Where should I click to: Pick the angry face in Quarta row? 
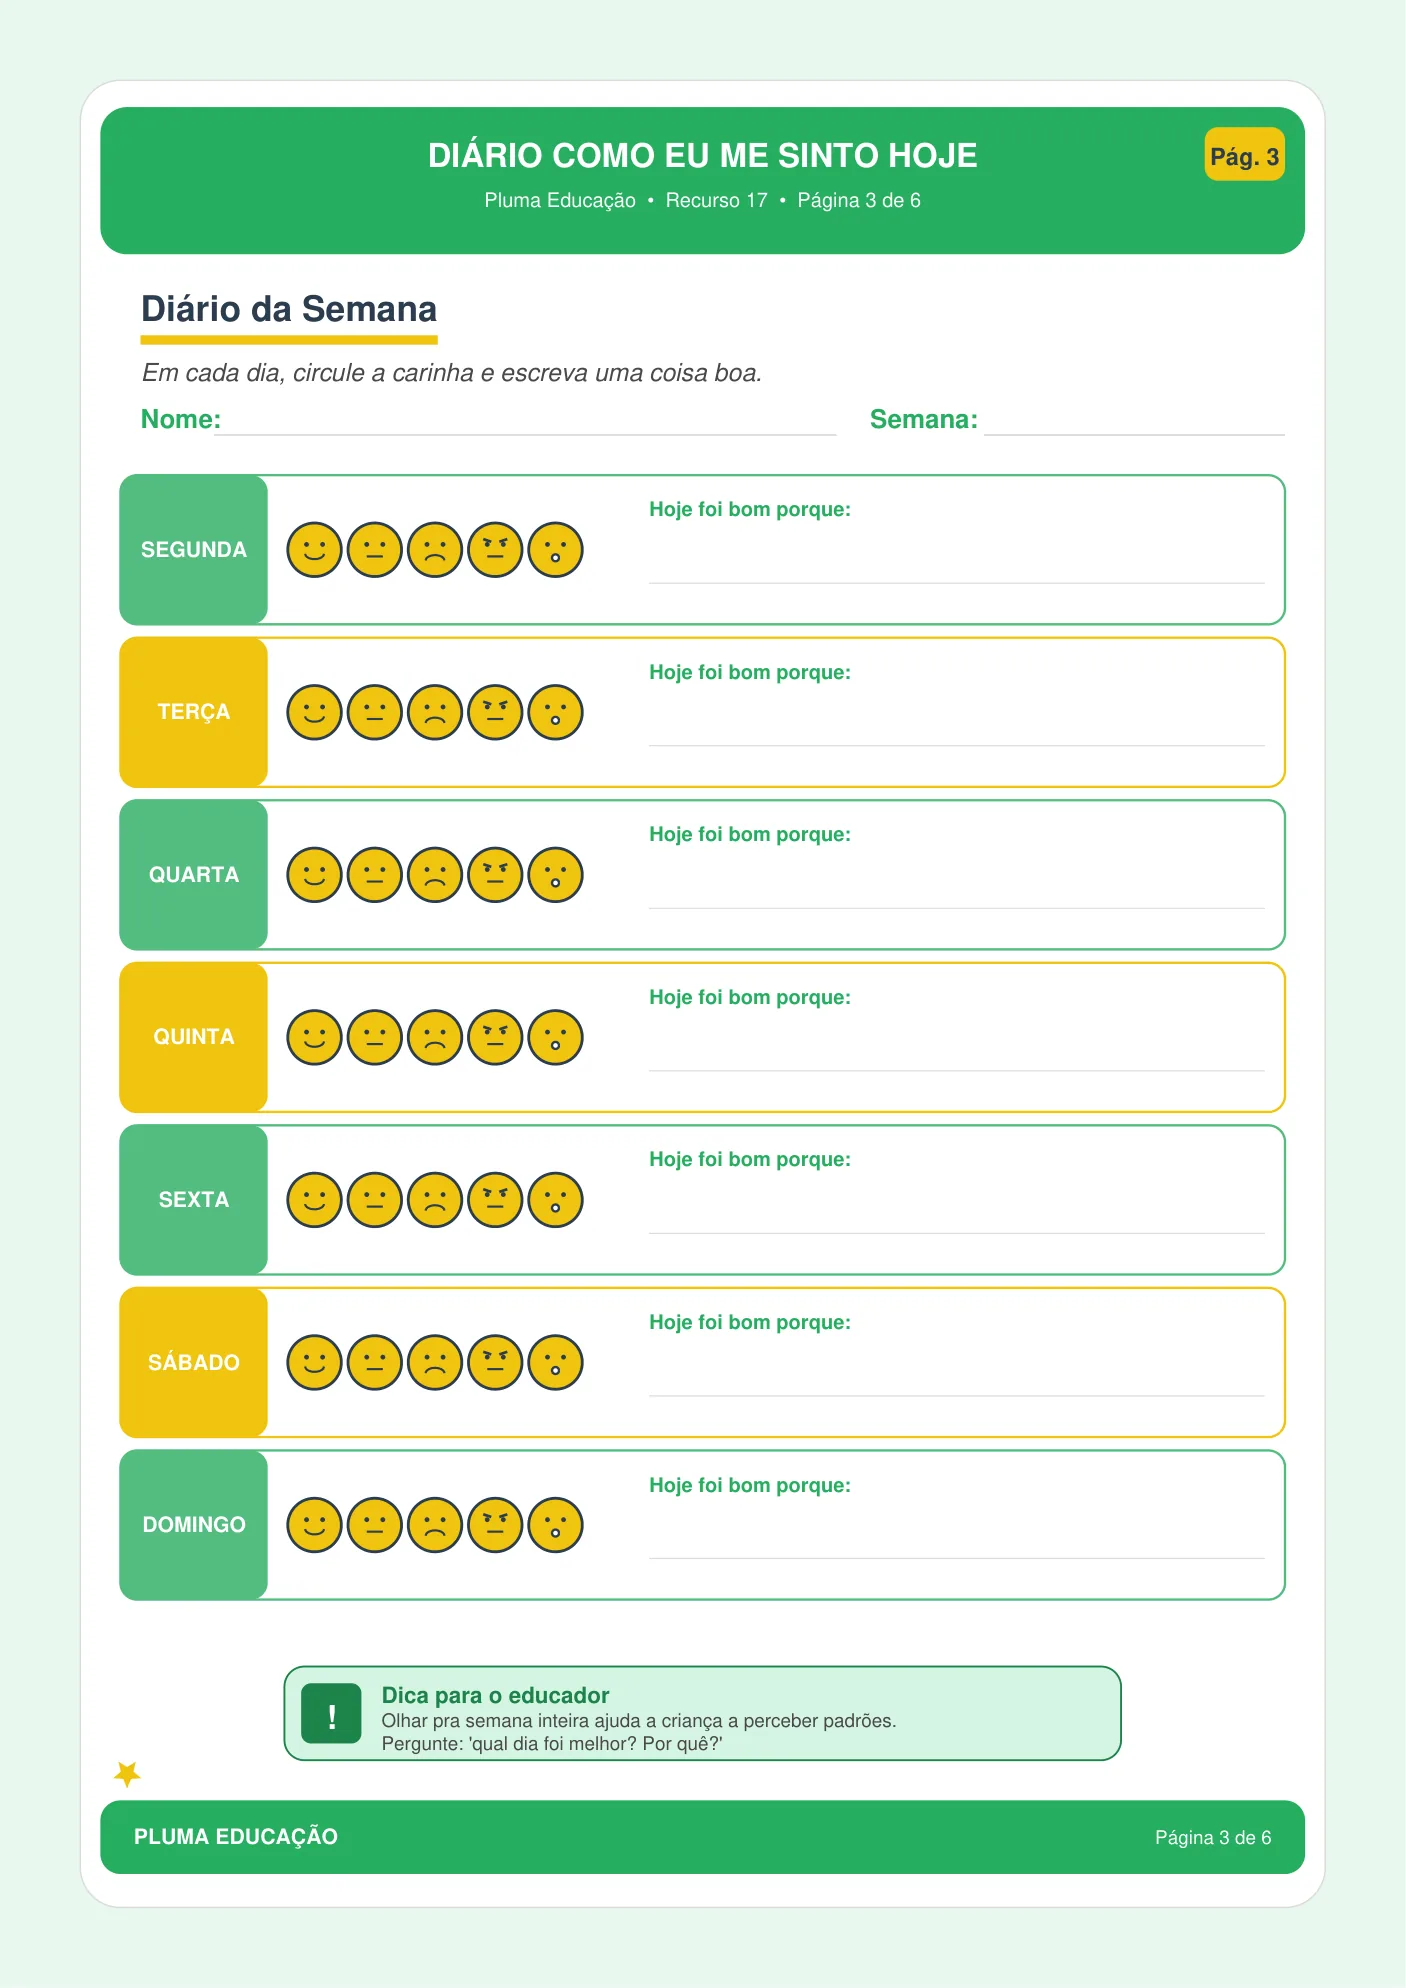(x=495, y=875)
